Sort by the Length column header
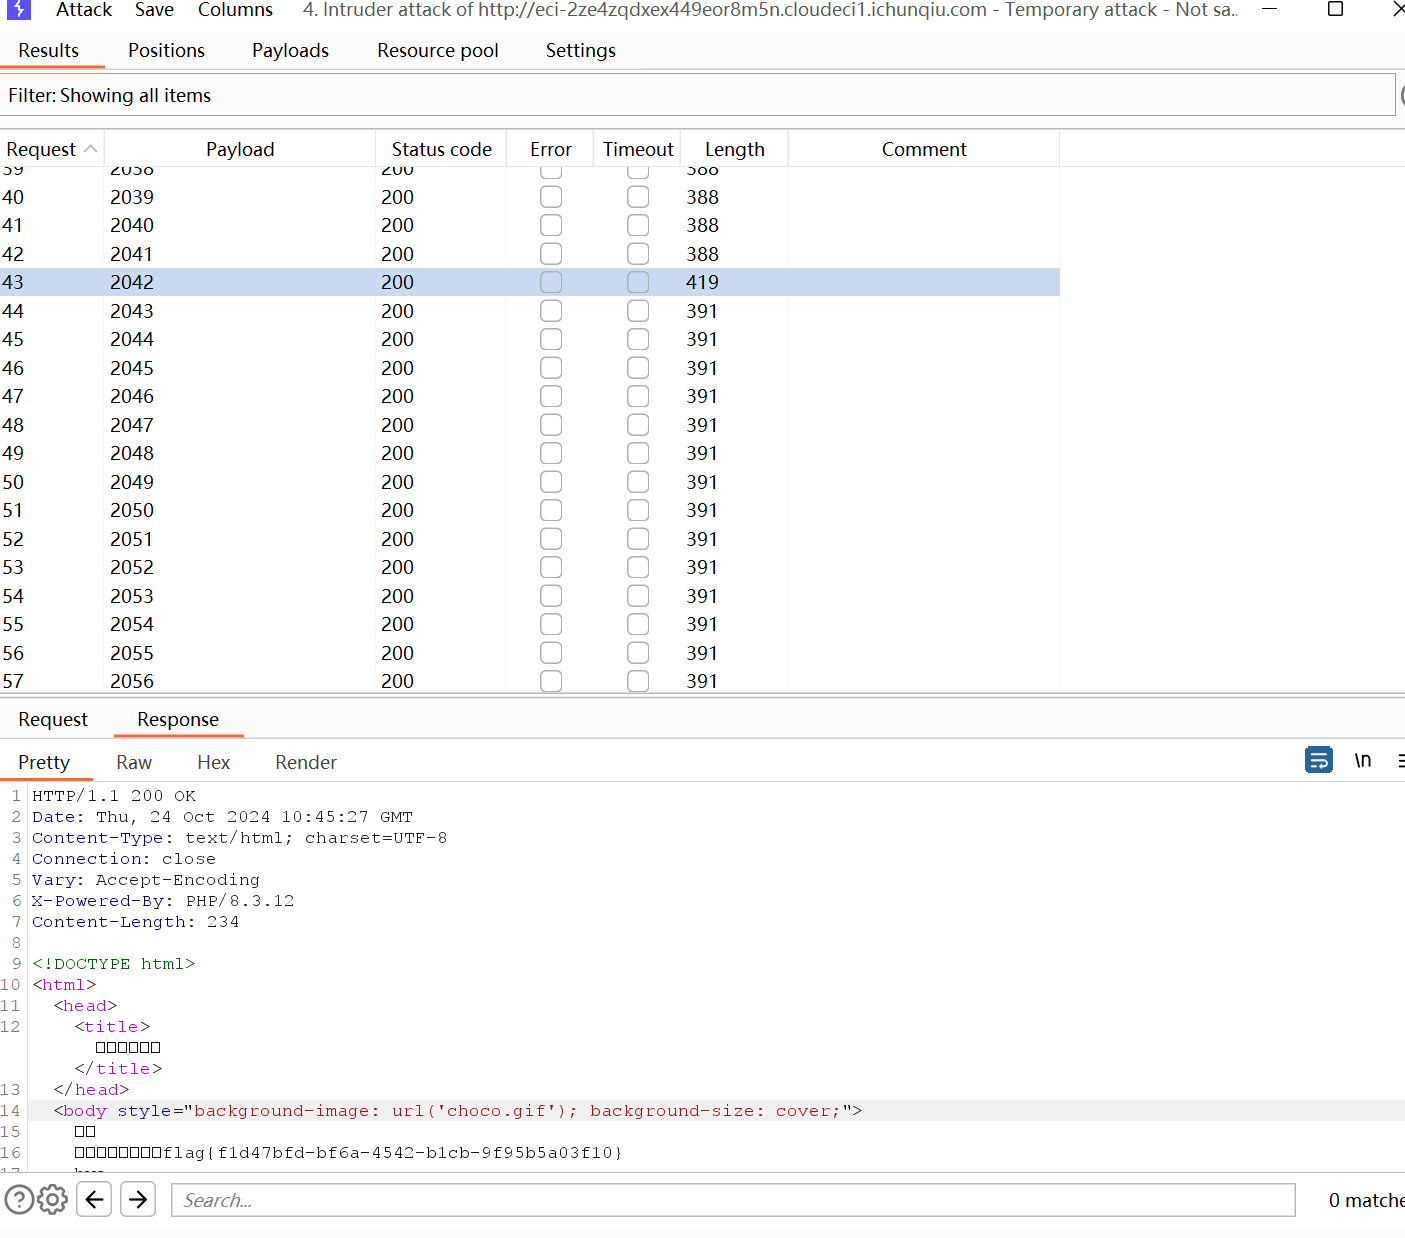 (x=735, y=149)
